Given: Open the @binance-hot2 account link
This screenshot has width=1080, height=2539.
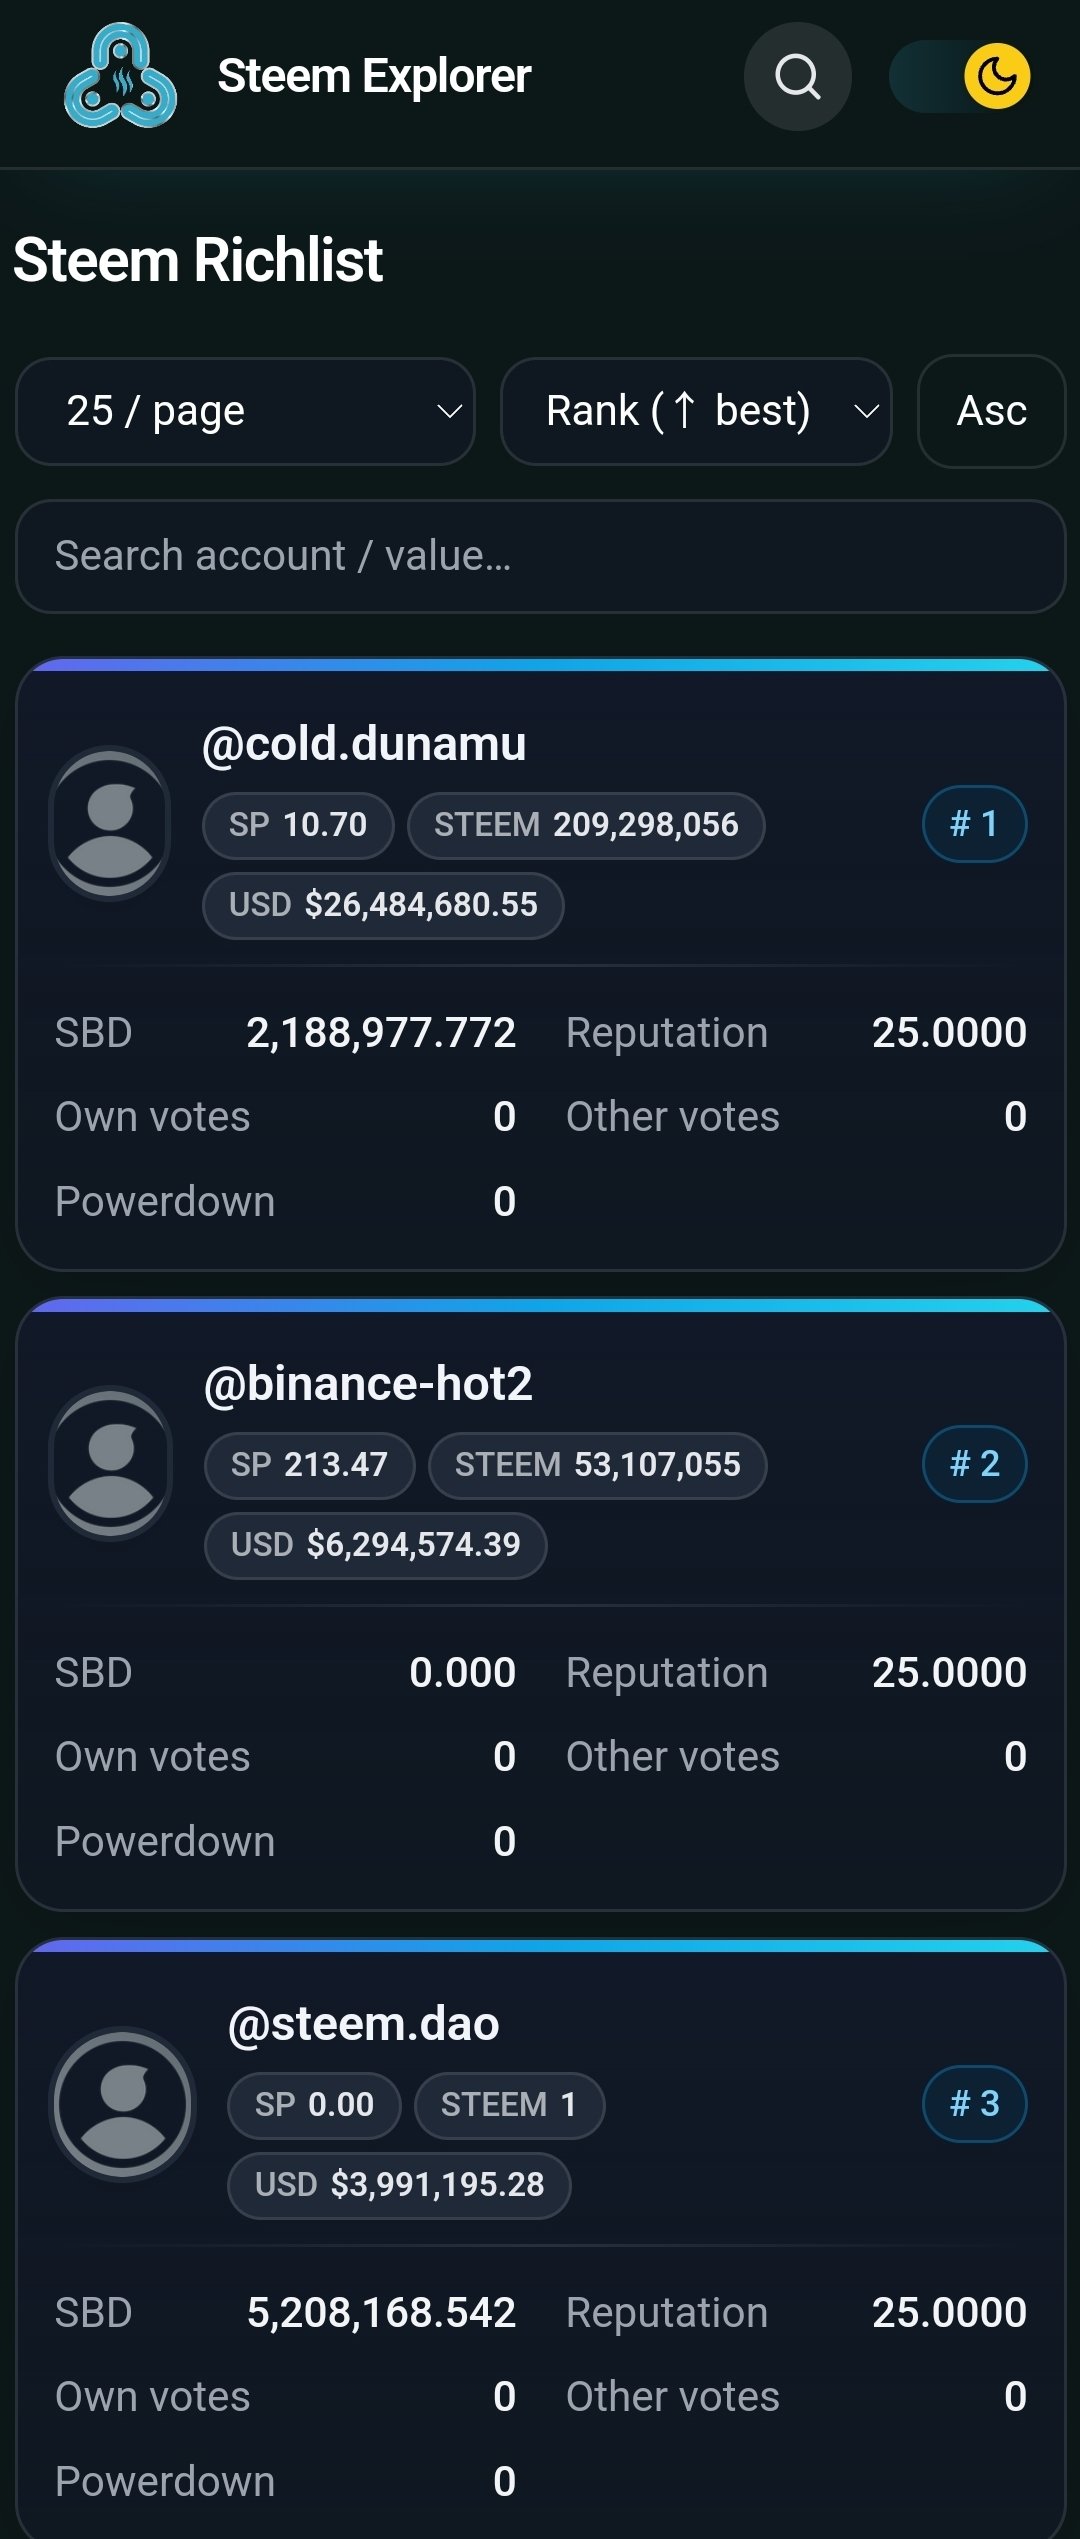Looking at the screenshot, I should [368, 1384].
